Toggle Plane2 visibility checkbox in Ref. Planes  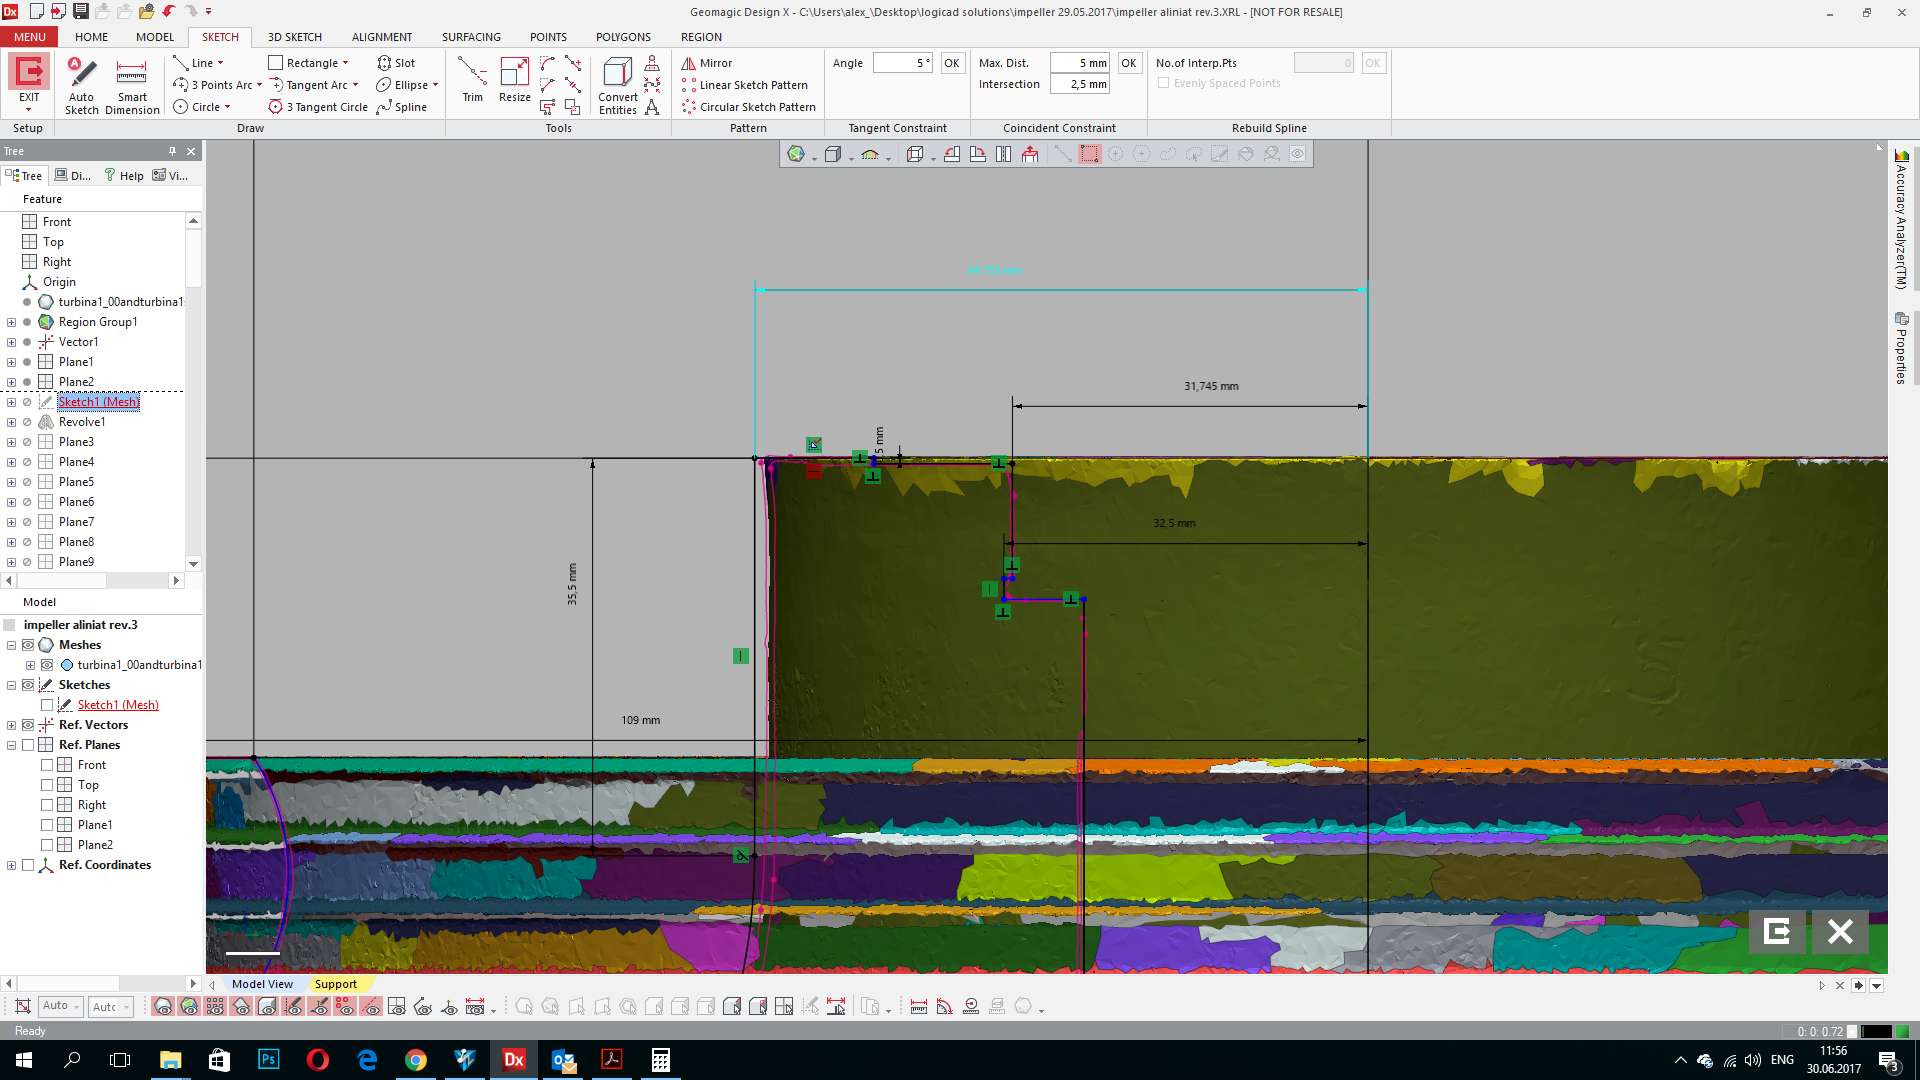click(47, 845)
